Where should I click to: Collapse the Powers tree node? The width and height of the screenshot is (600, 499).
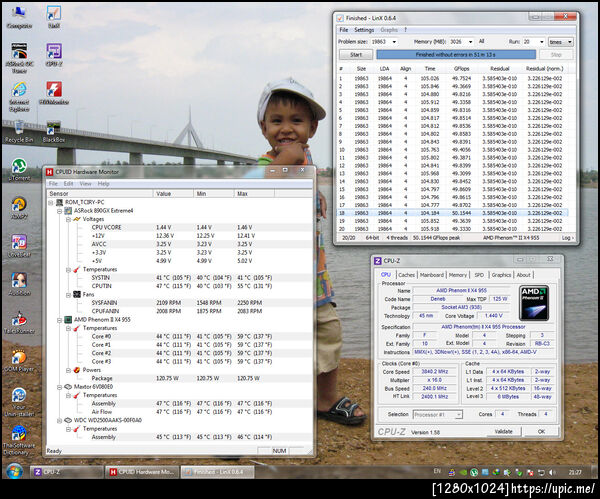(x=68, y=370)
